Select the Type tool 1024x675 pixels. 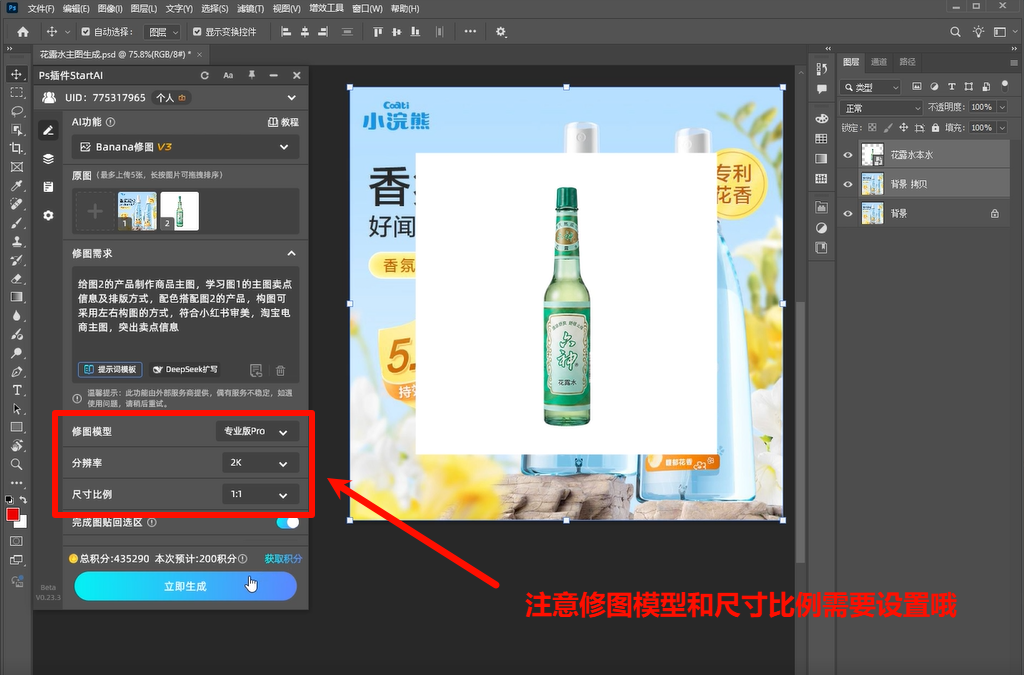coord(15,389)
